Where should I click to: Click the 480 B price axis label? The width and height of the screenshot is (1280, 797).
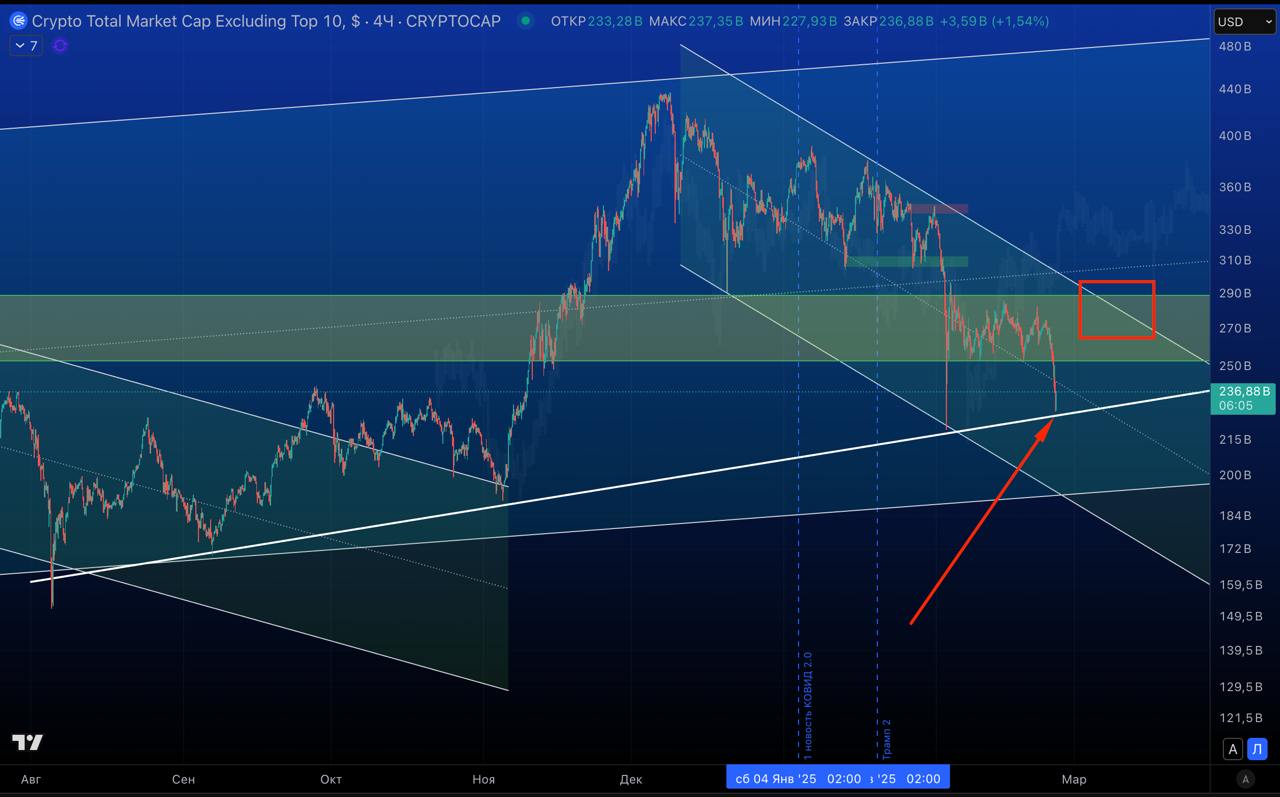[x=1235, y=46]
